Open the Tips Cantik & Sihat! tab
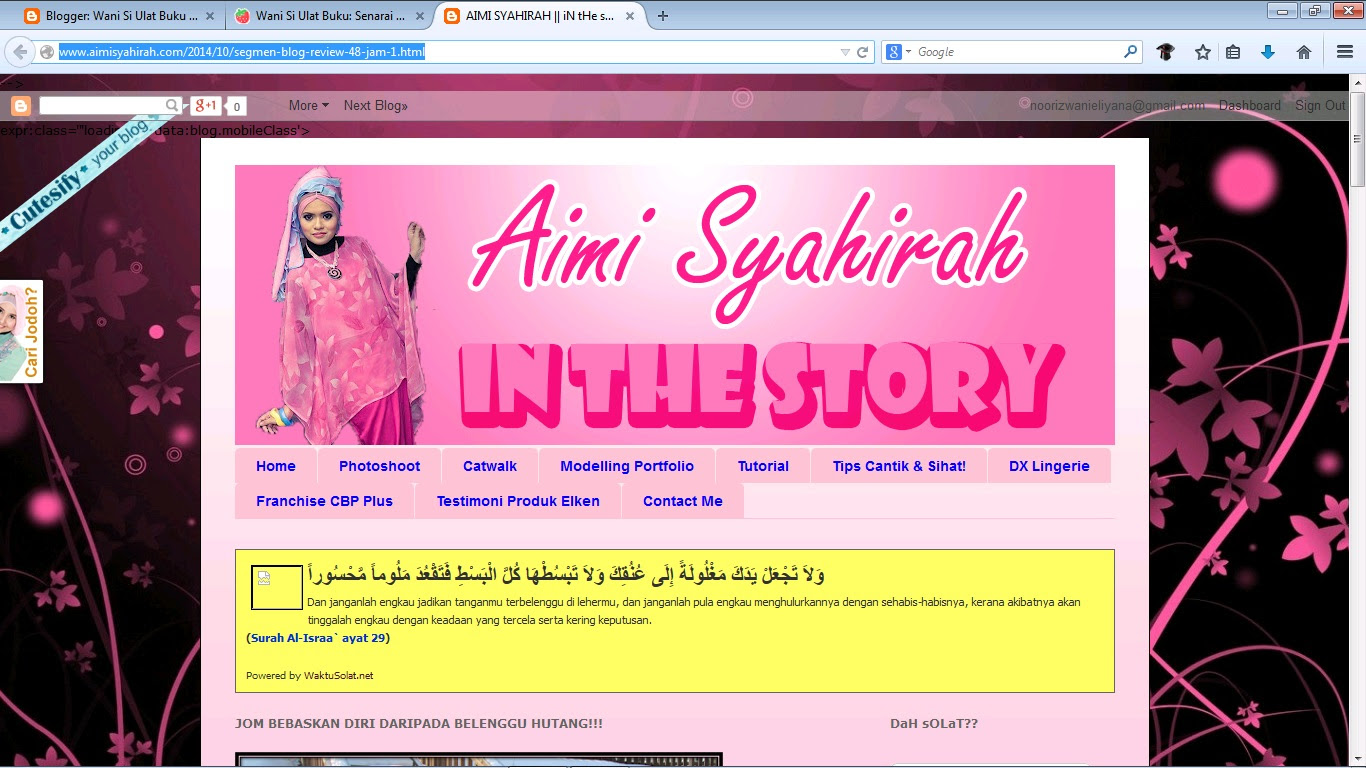This screenshot has height=768, width=1366. pyautogui.click(x=899, y=466)
